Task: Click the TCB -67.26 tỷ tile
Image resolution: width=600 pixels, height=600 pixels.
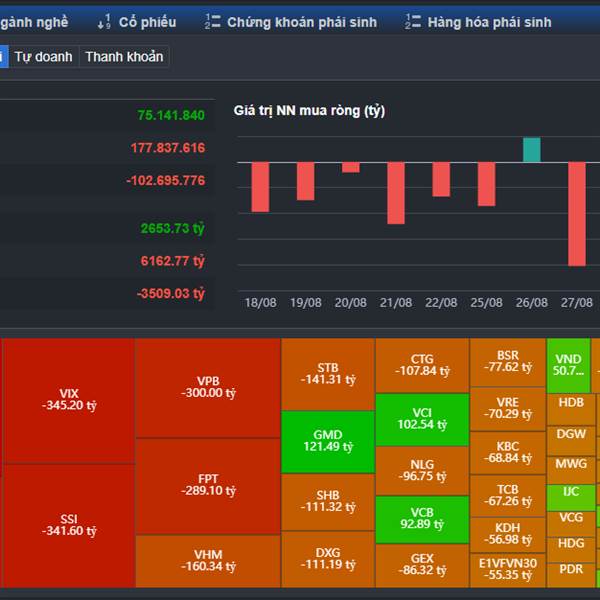Action: click(x=508, y=496)
